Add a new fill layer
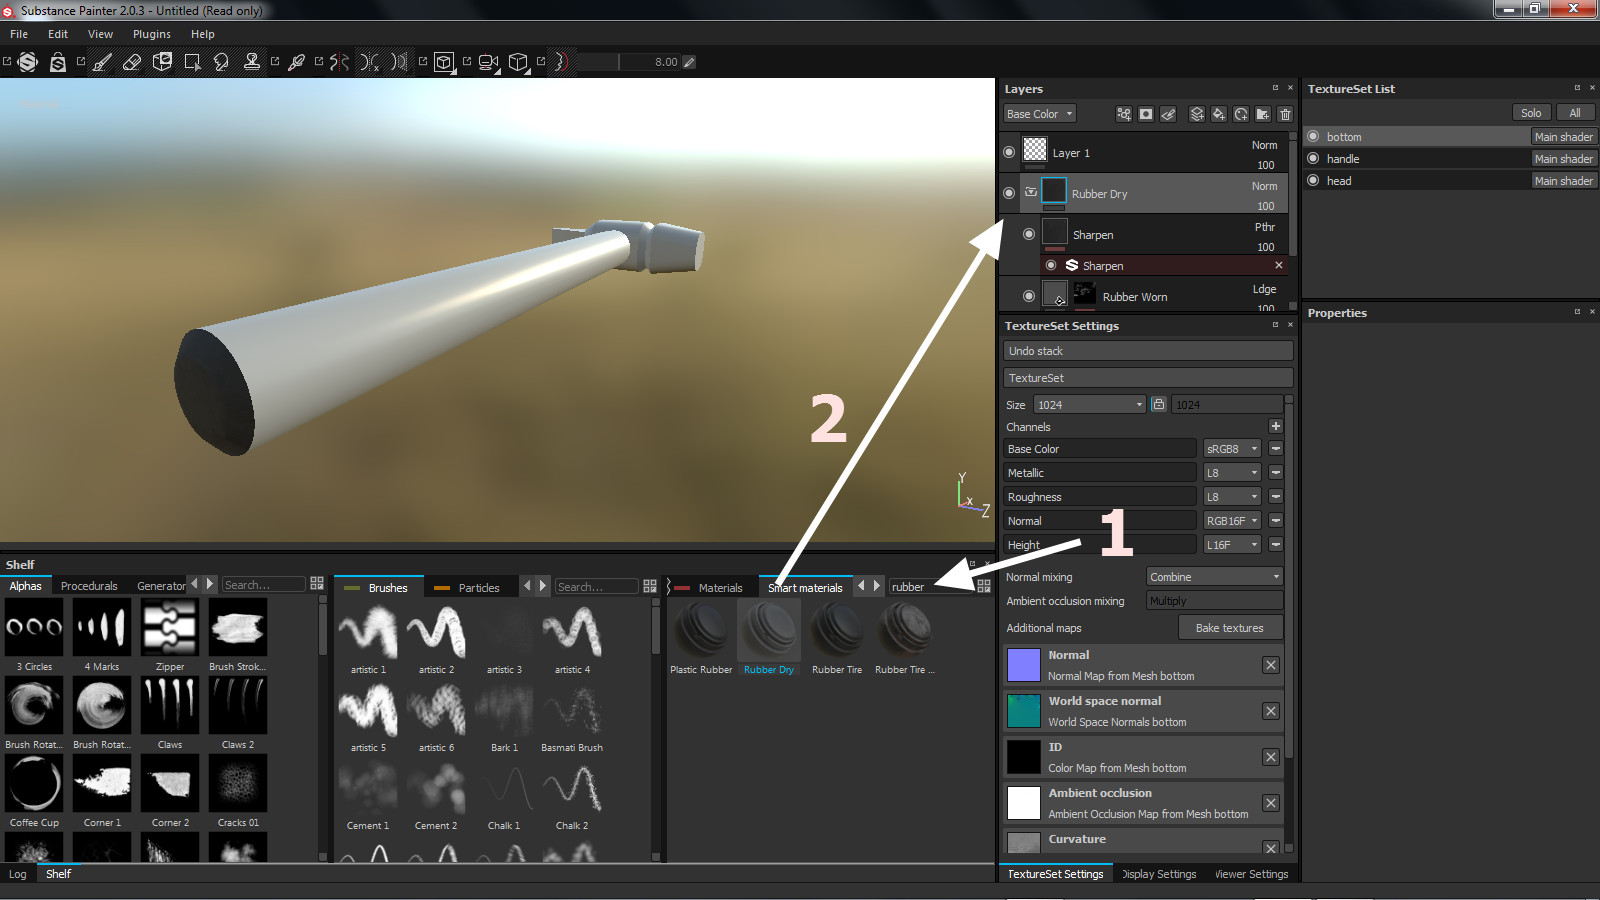Viewport: 1600px width, 900px height. 1218,114
